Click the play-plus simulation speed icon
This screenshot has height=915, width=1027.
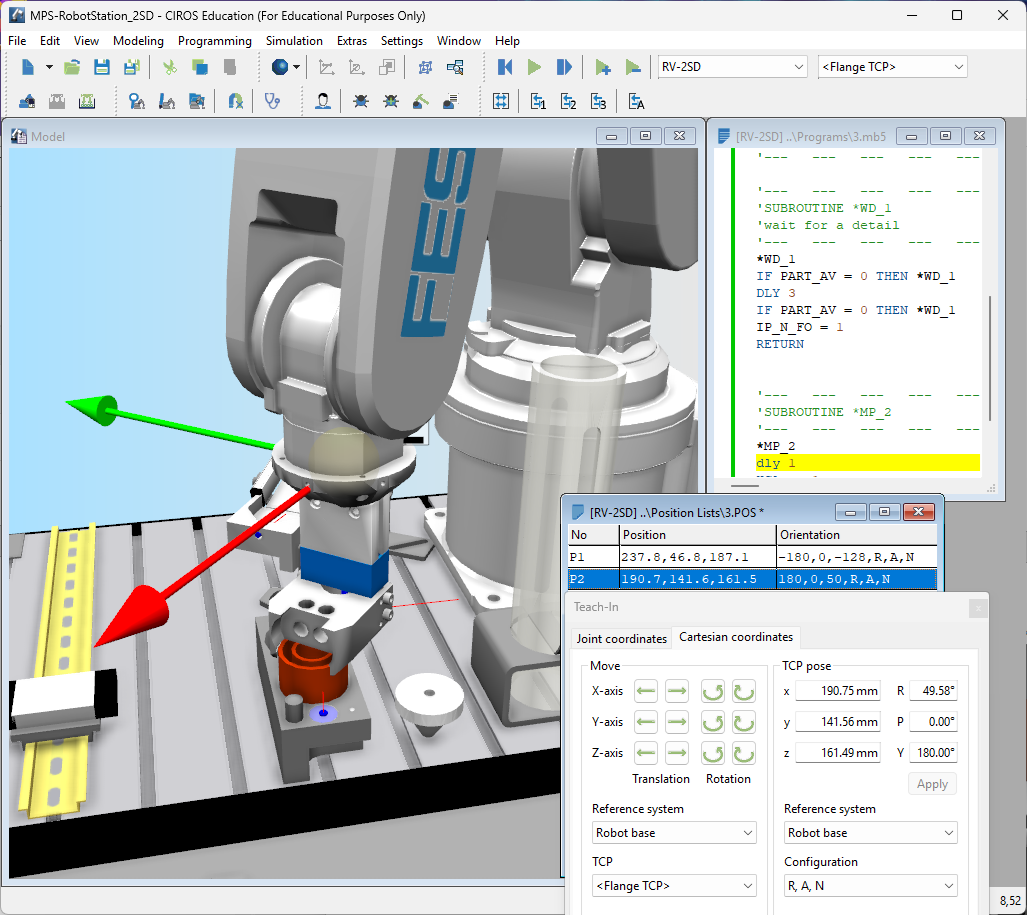[603, 67]
